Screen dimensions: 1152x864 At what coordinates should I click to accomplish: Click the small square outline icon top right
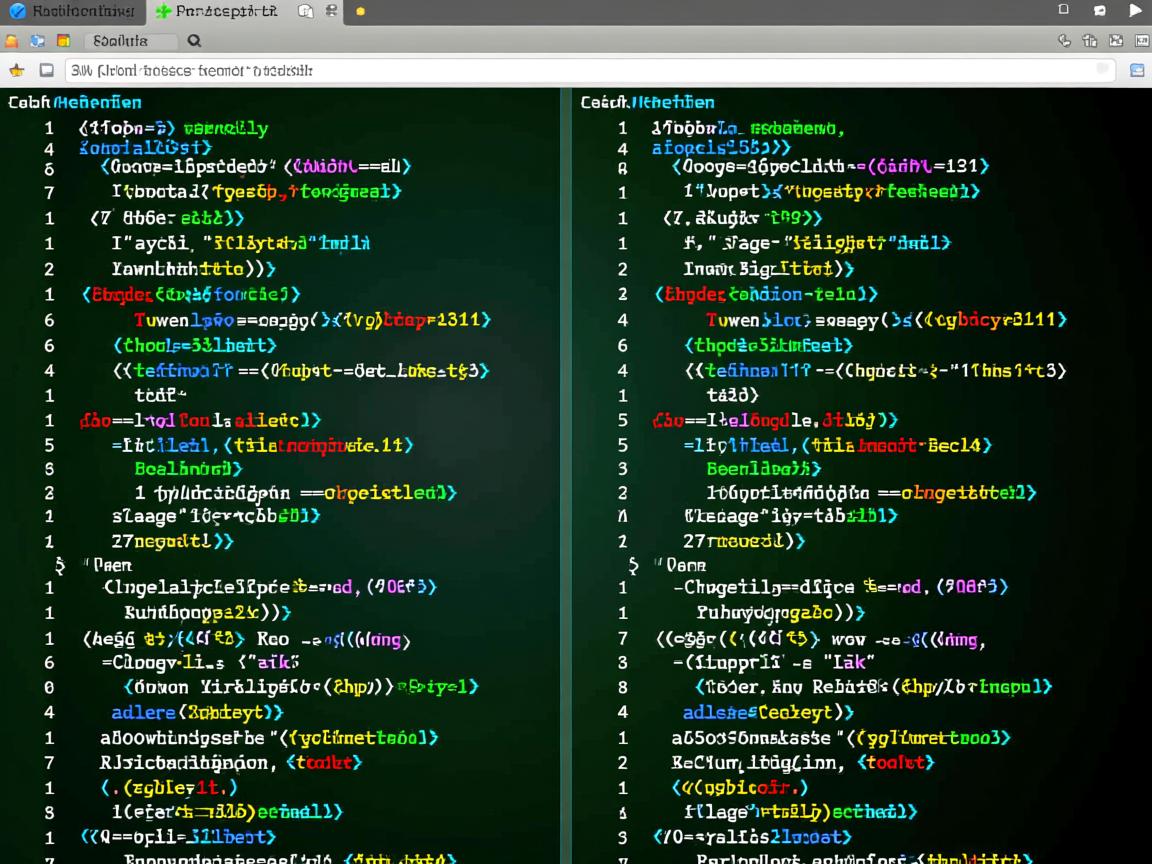click(x=1064, y=10)
